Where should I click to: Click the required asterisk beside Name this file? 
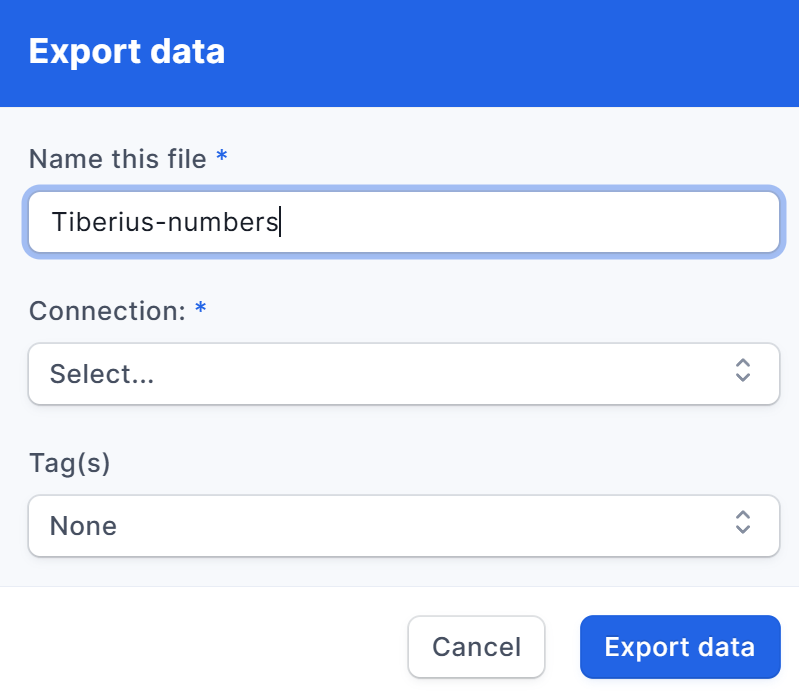222,155
